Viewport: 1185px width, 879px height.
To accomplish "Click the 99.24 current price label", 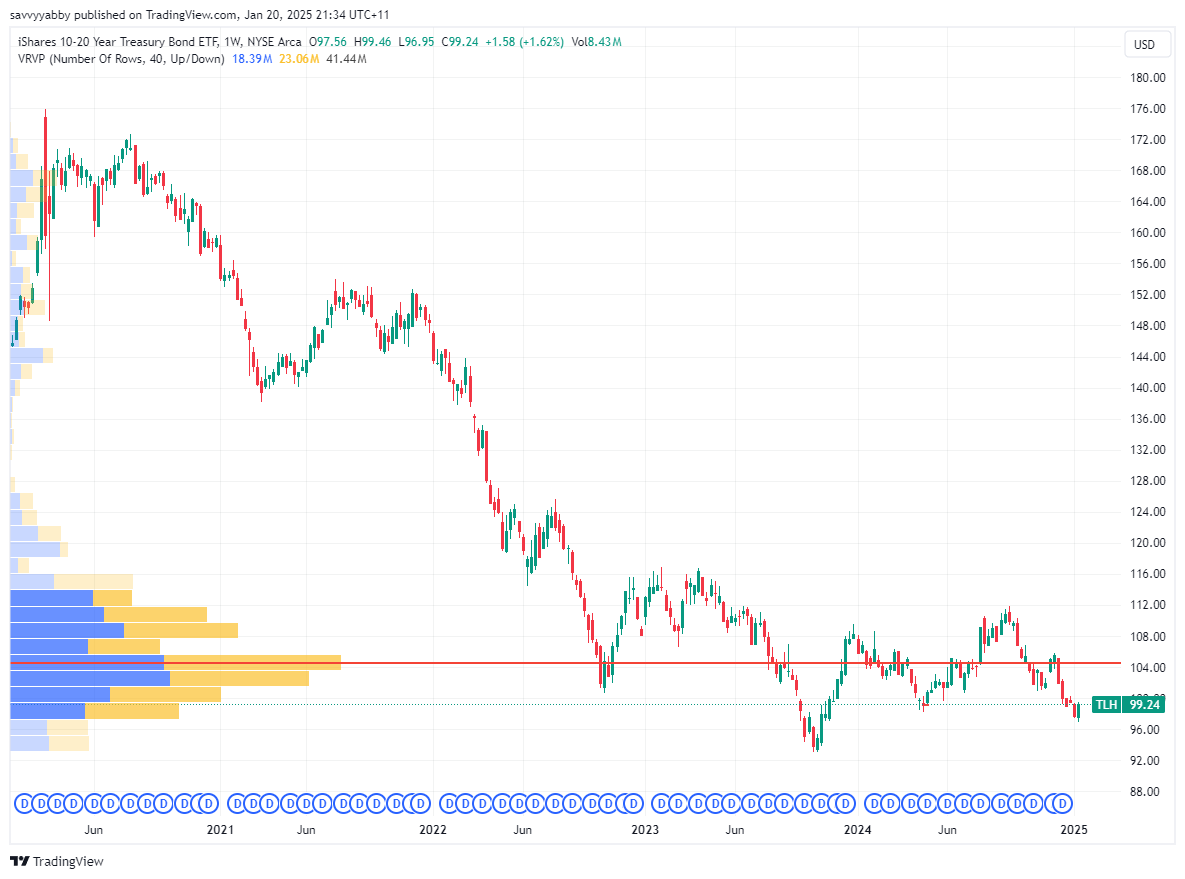I will tap(1144, 704).
